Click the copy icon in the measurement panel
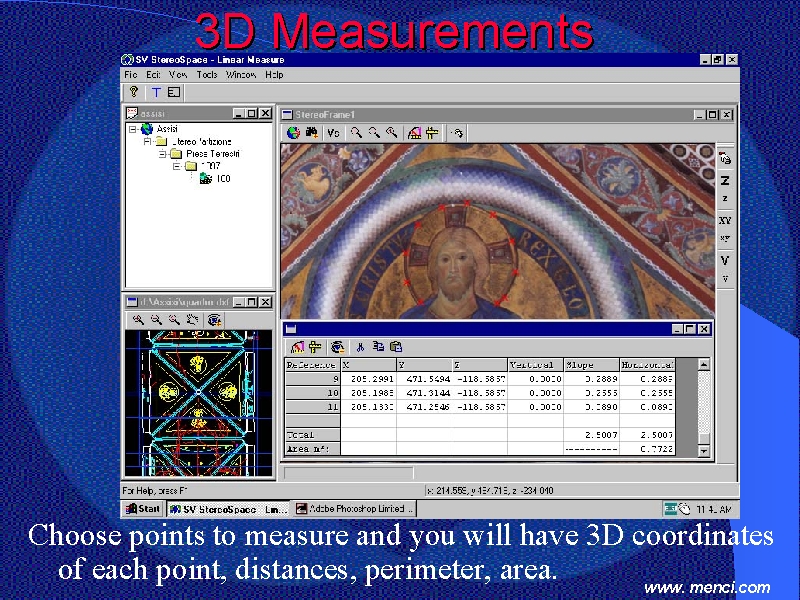The height and width of the screenshot is (600, 800). coord(378,346)
